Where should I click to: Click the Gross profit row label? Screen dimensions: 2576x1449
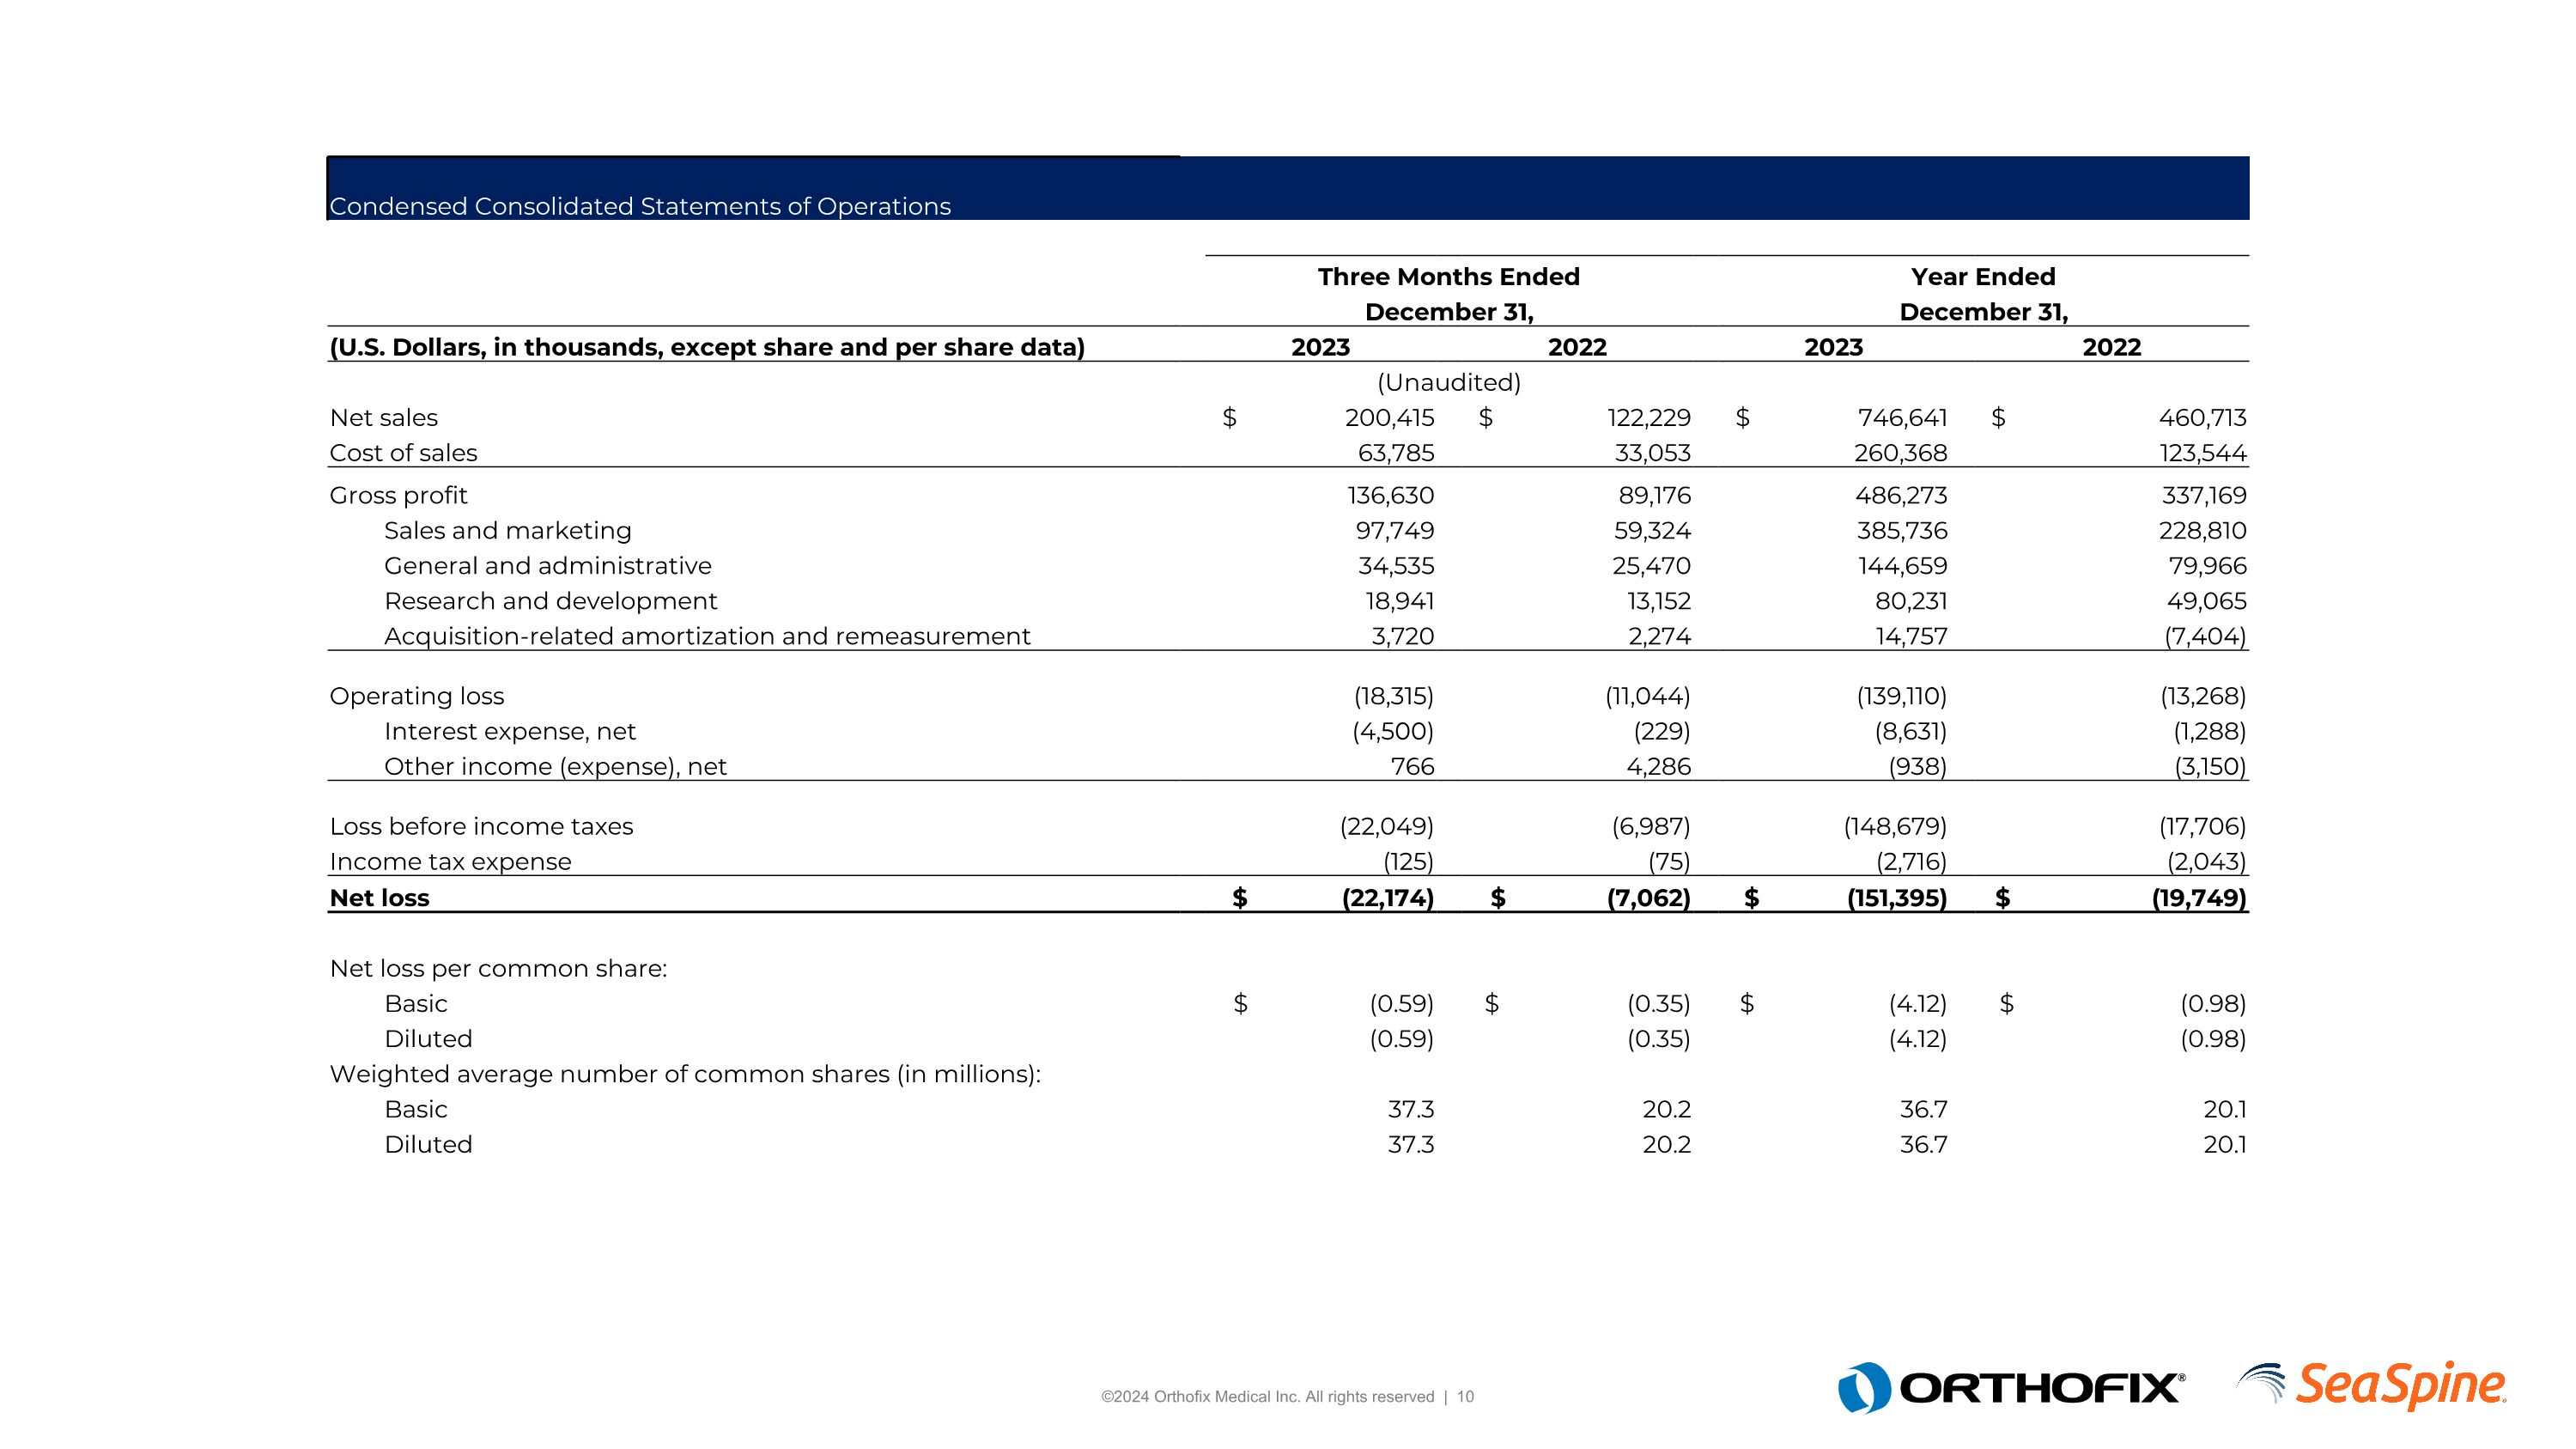tap(398, 496)
